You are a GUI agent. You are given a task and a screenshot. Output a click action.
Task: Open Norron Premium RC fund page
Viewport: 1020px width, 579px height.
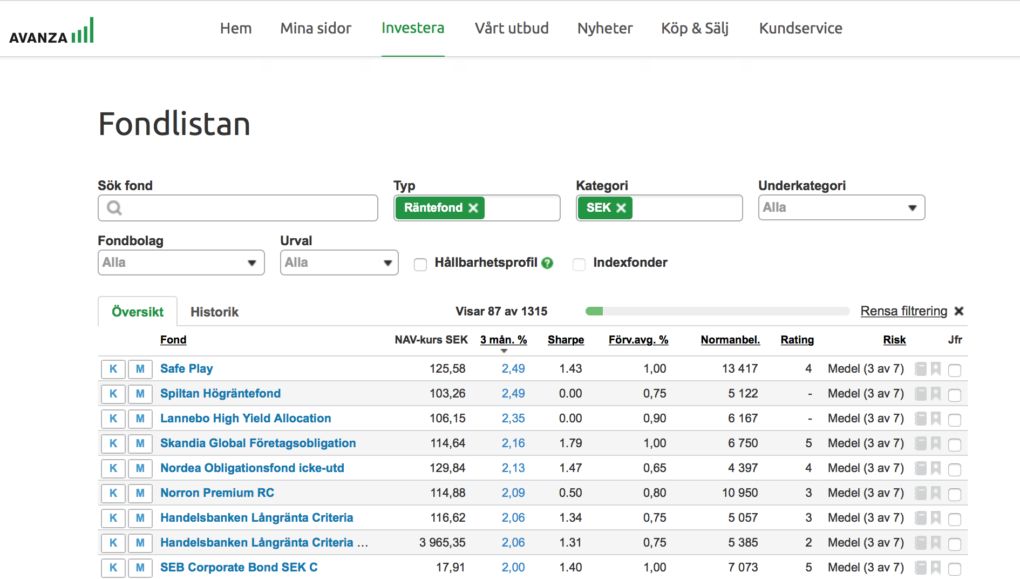coord(217,492)
